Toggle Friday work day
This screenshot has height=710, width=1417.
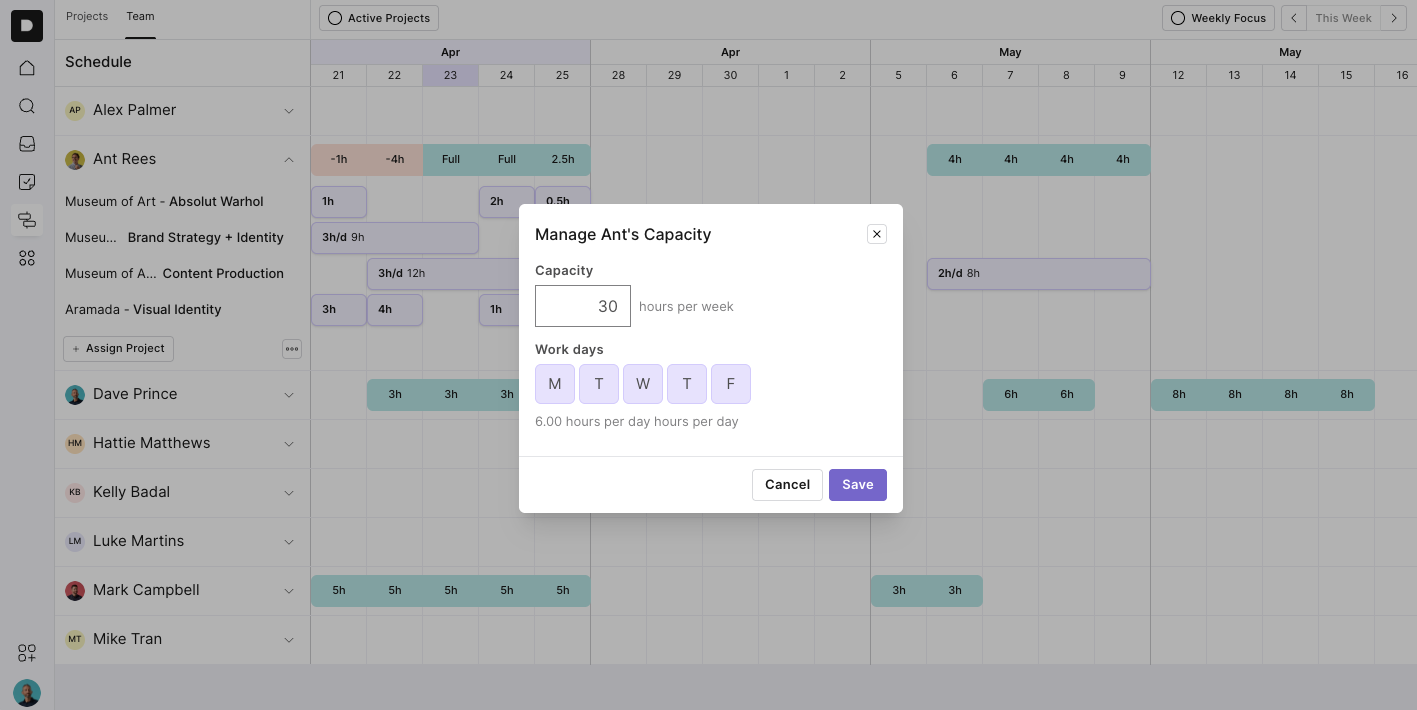(x=731, y=384)
